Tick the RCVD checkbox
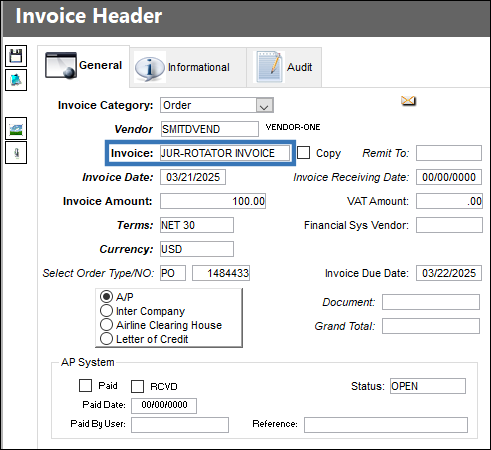The image size is (491, 450). (137, 386)
